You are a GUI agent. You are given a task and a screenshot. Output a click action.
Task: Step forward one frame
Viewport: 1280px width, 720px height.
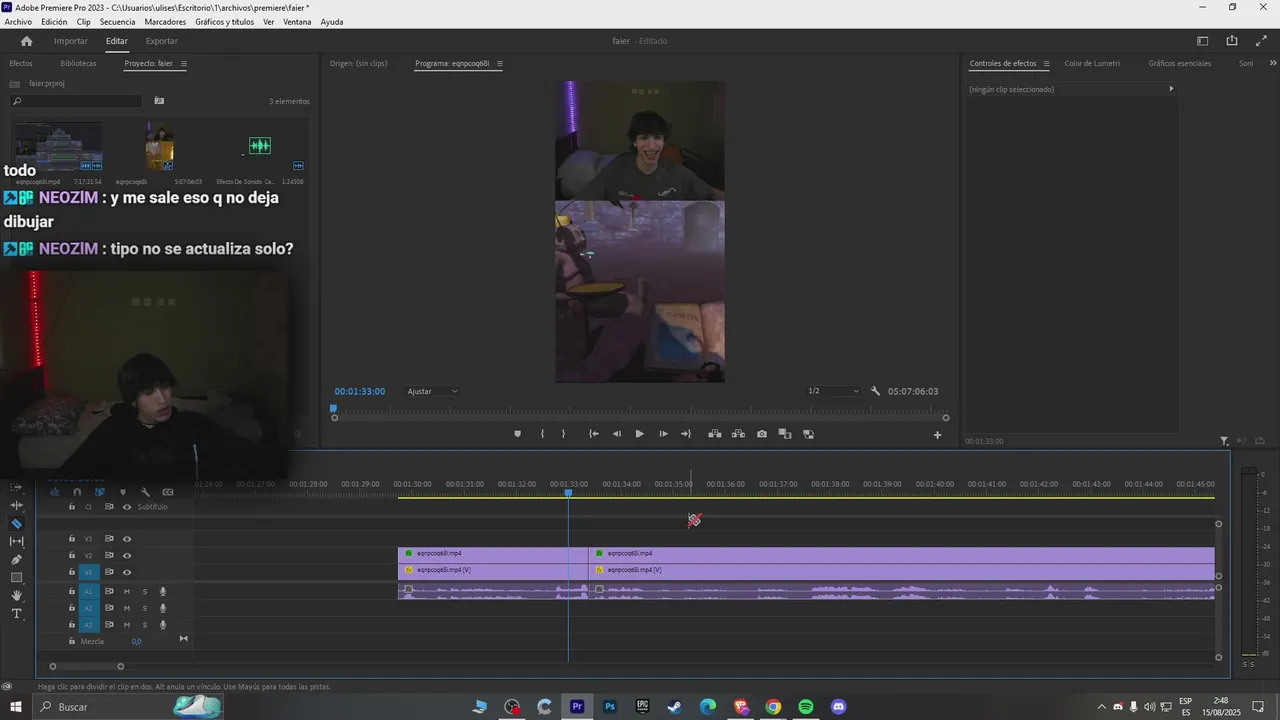coord(663,434)
